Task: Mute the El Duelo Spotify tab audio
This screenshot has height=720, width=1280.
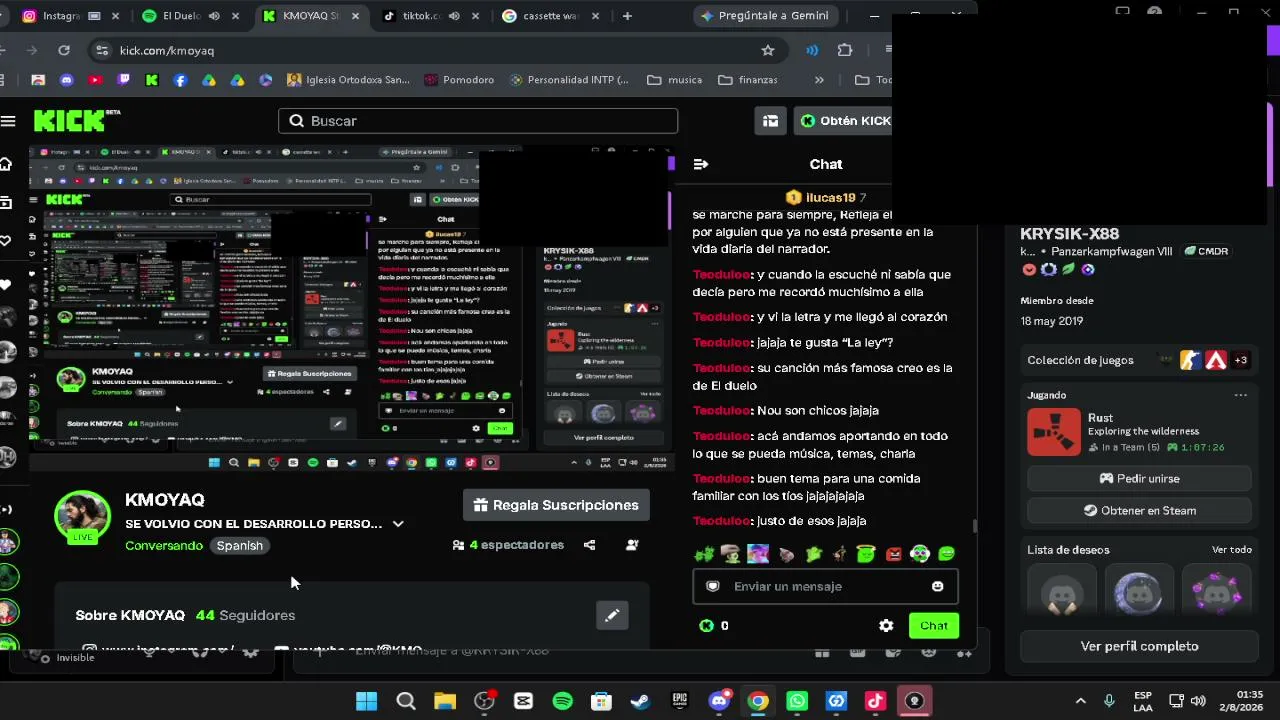Action: [212, 16]
